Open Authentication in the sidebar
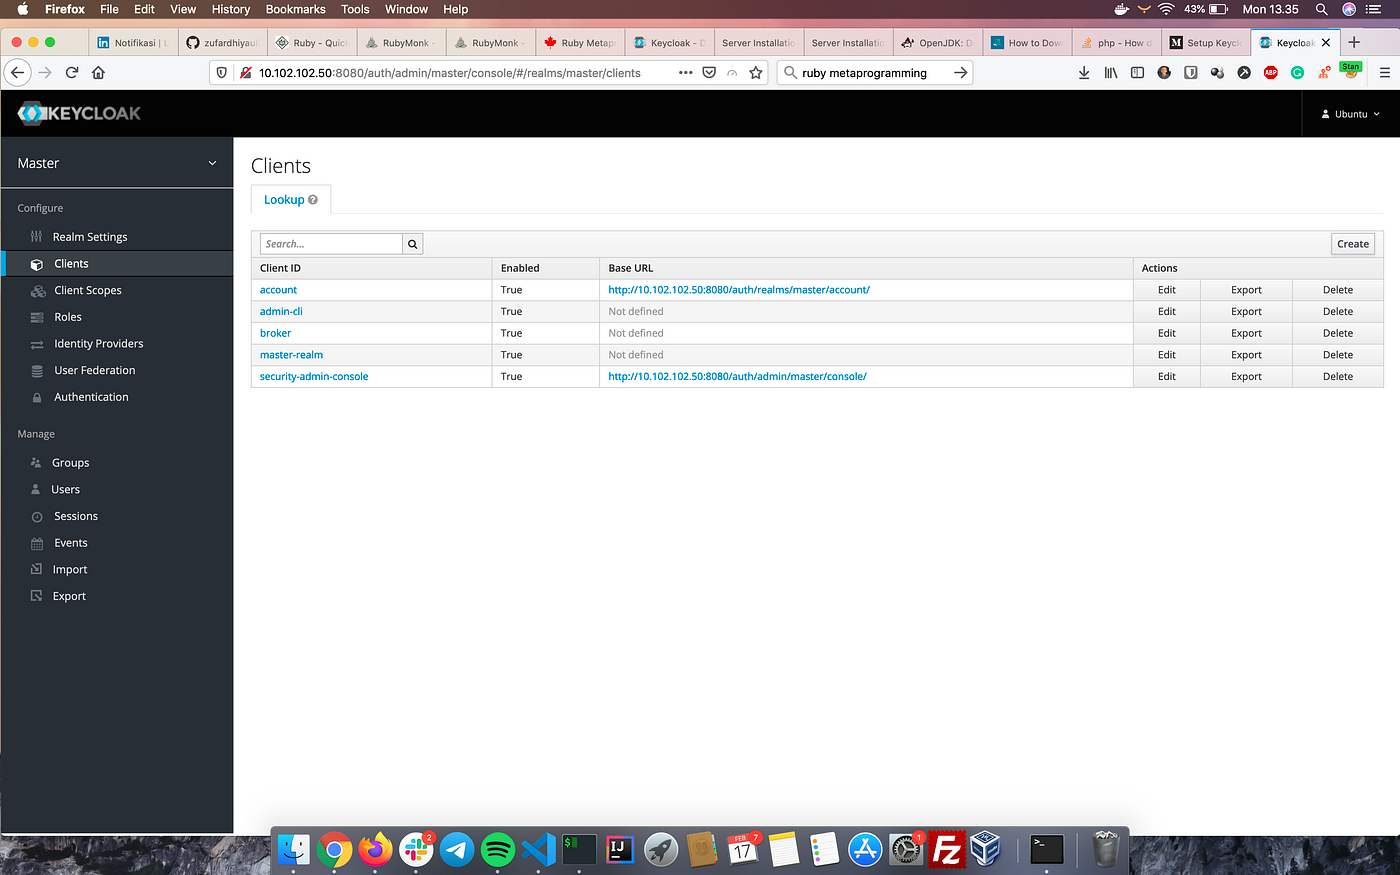Image resolution: width=1400 pixels, height=875 pixels. (91, 397)
